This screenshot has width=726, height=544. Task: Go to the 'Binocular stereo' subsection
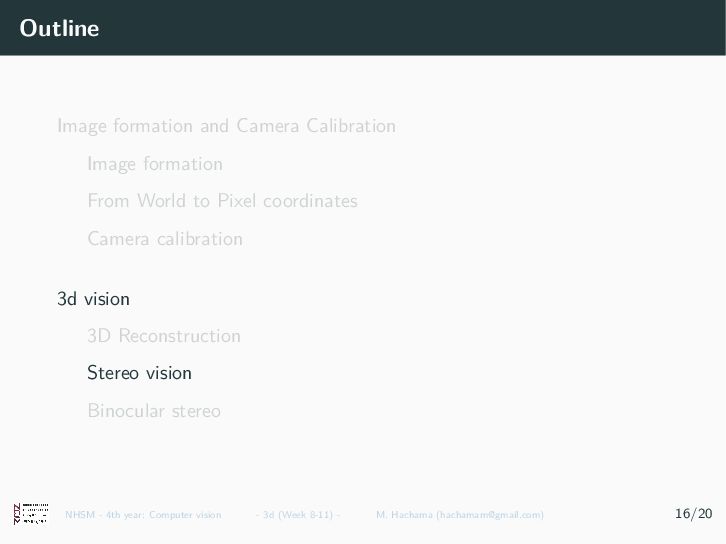154,411
